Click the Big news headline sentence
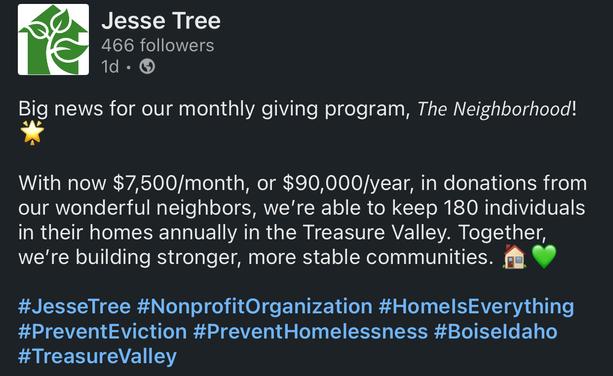The width and height of the screenshot is (613, 376). (297, 109)
